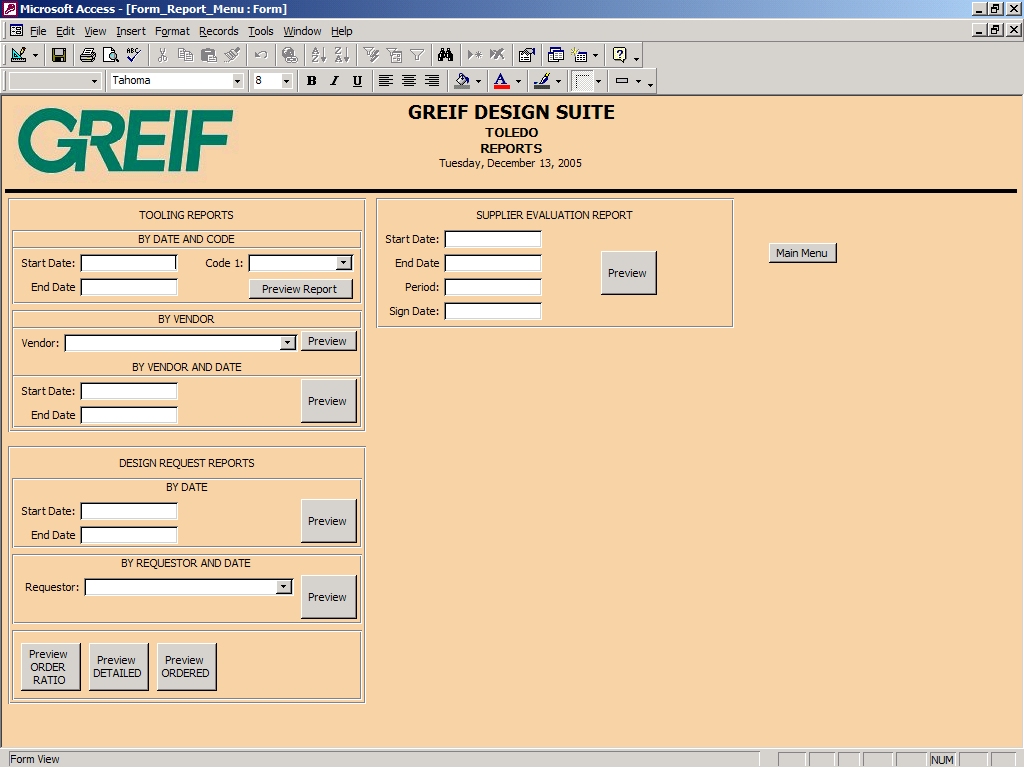Click the Line/Border Color pen

tap(541, 81)
